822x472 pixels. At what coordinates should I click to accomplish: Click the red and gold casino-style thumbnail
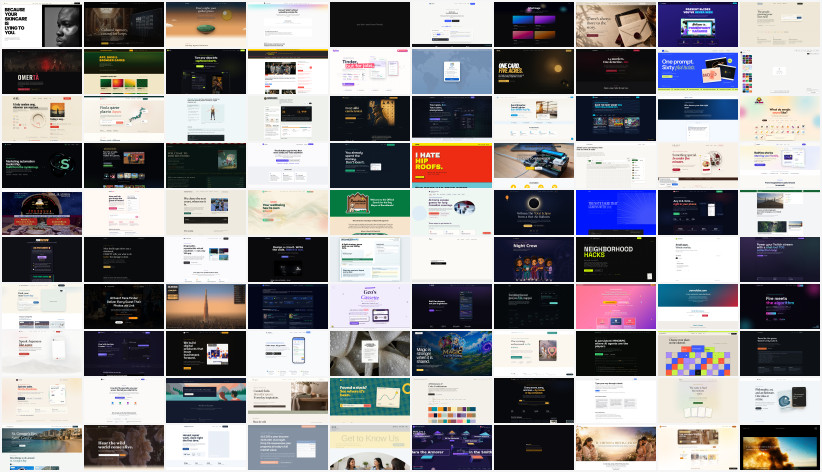click(42, 212)
